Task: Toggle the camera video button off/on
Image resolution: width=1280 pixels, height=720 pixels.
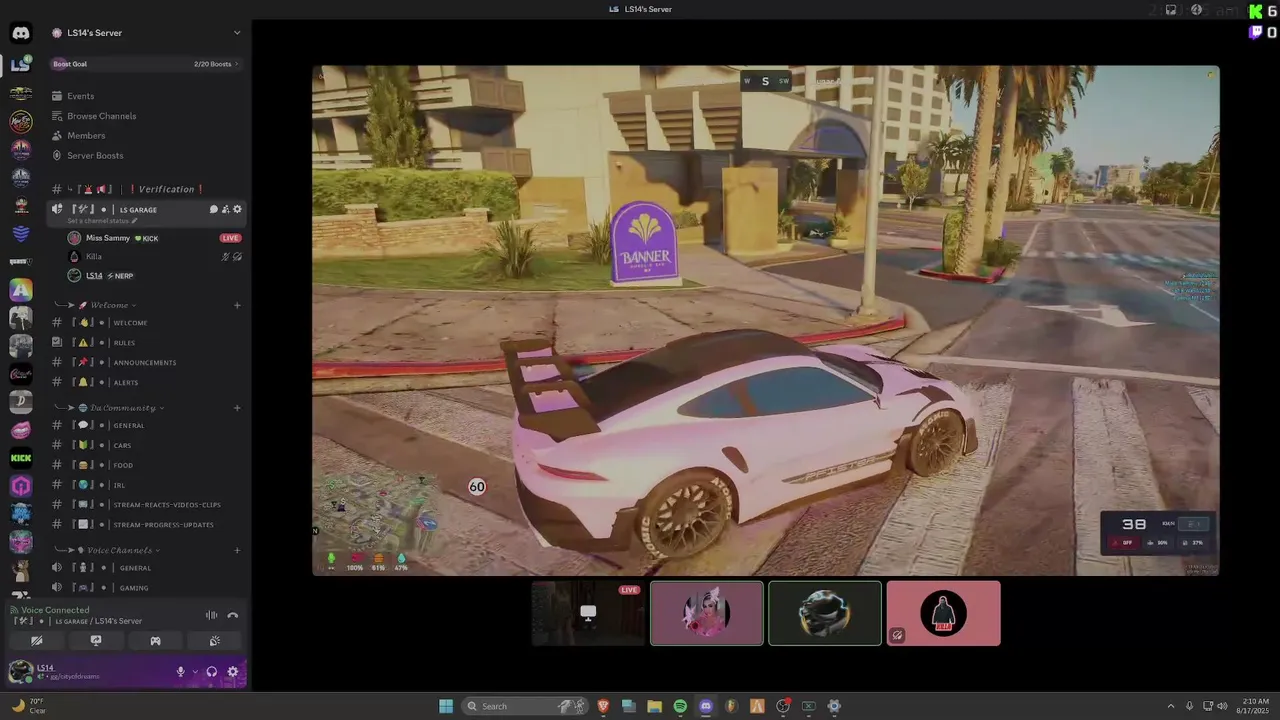Action: [x=37, y=641]
